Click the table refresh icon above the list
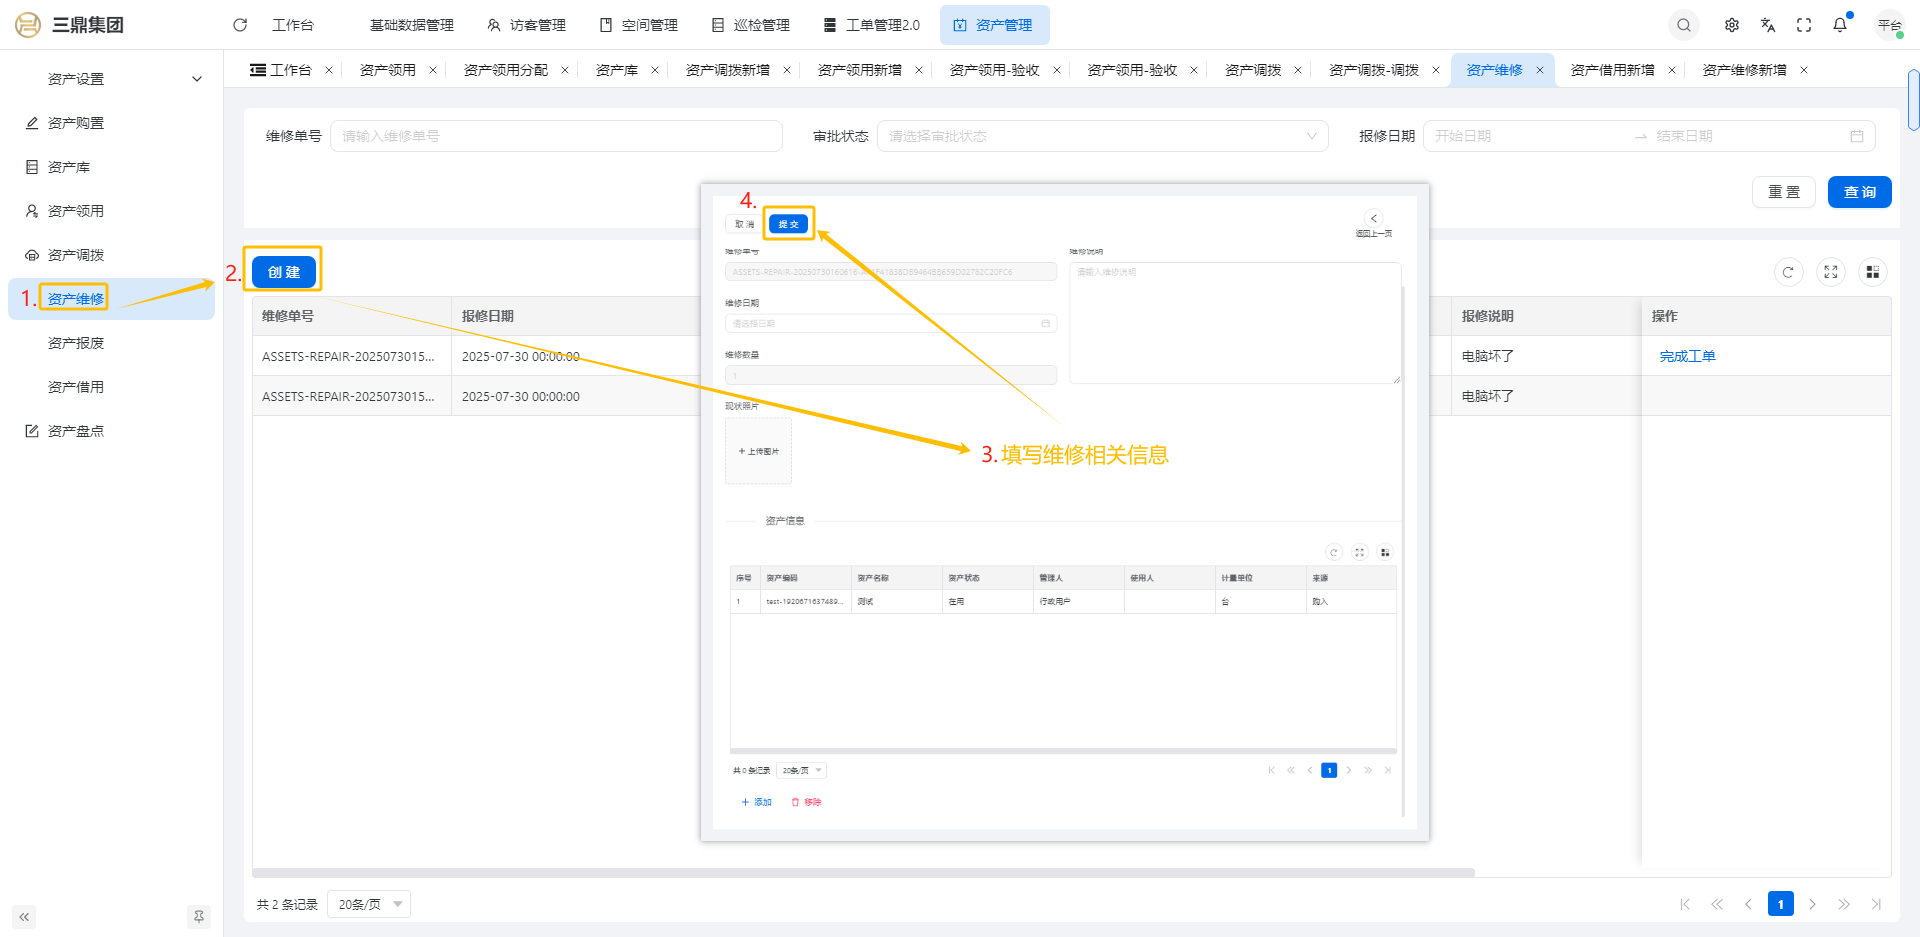 (1788, 272)
